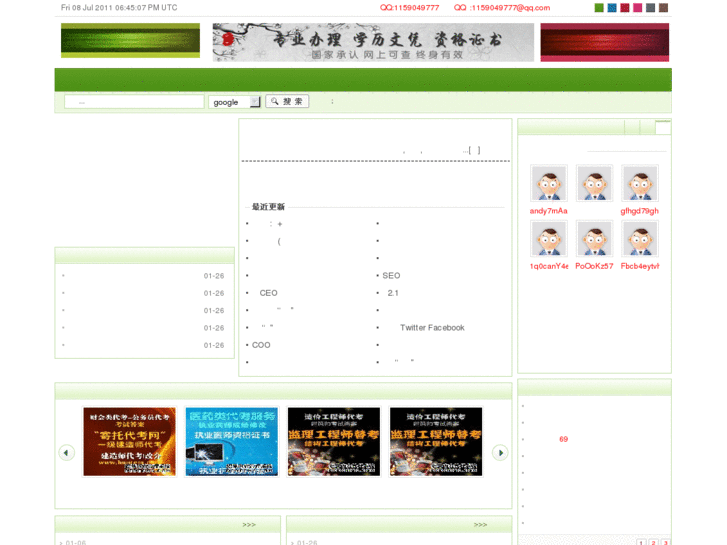Click the date and time text in header

[119, 8]
